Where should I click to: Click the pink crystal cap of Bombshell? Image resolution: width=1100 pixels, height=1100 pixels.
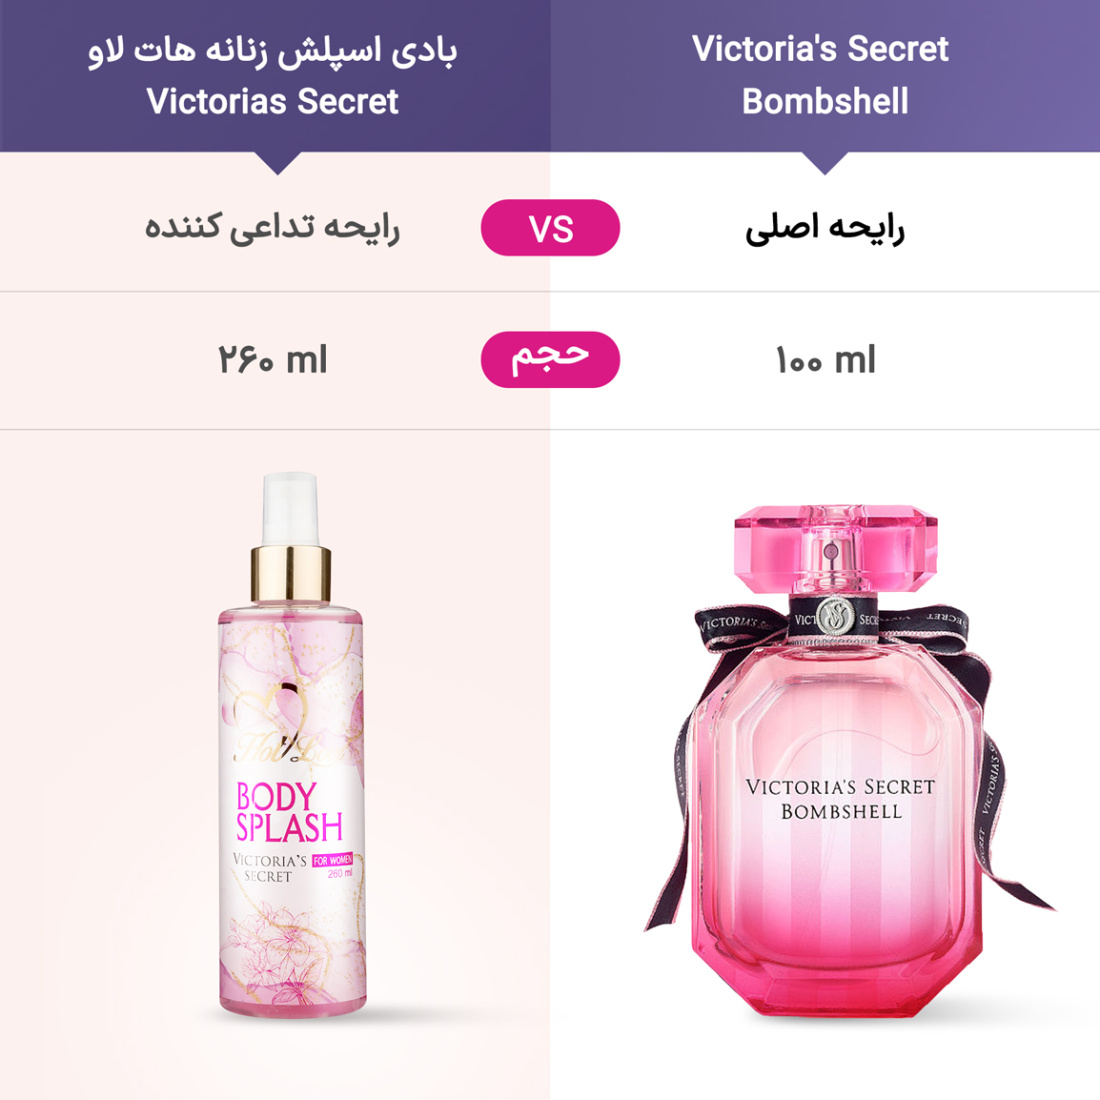tap(836, 549)
